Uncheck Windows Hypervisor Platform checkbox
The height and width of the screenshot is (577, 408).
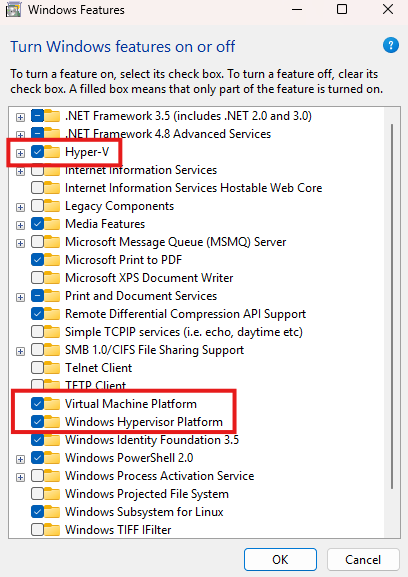point(38,422)
